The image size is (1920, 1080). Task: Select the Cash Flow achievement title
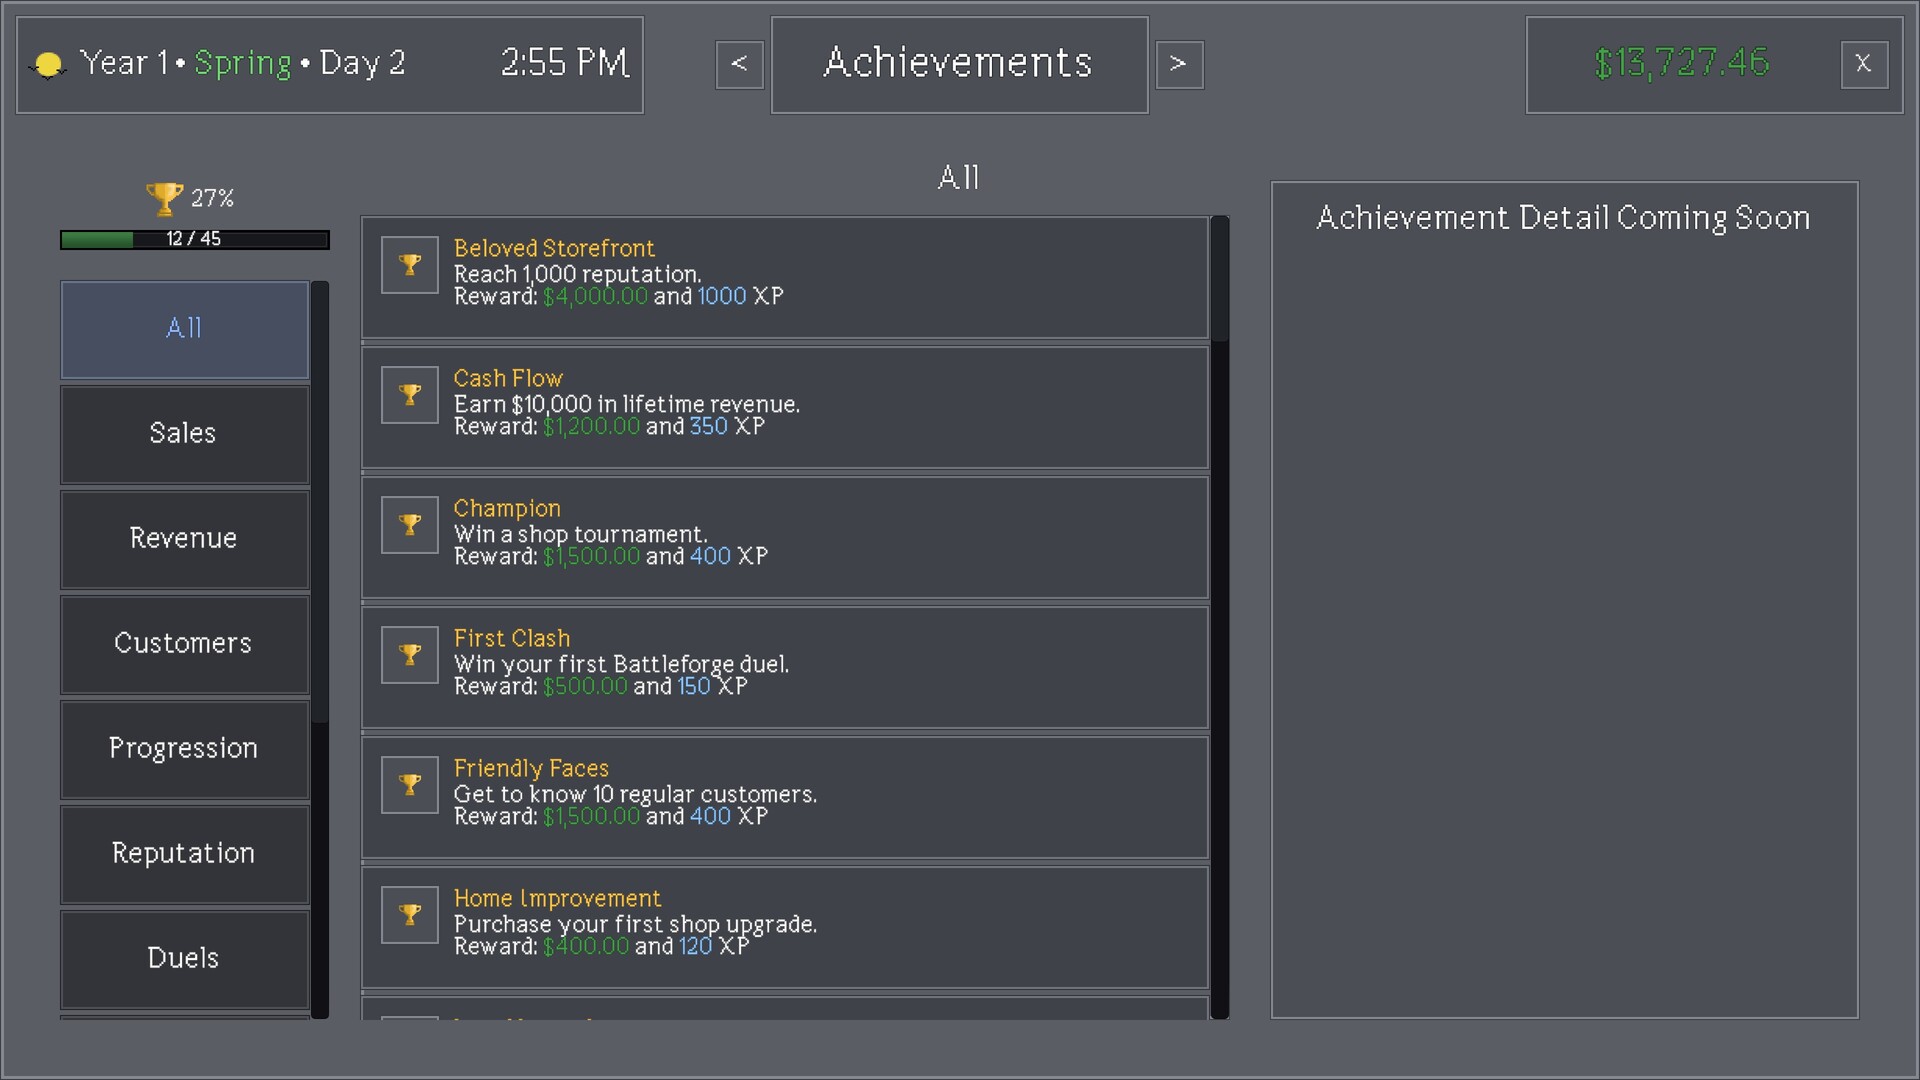click(508, 378)
